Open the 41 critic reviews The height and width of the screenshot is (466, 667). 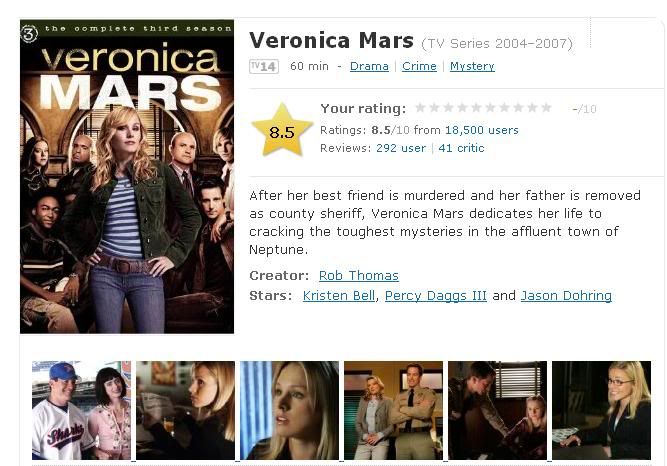[x=462, y=148]
